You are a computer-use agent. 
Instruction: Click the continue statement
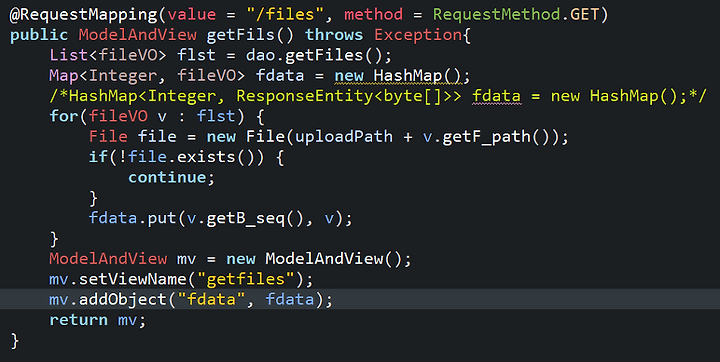coord(171,177)
